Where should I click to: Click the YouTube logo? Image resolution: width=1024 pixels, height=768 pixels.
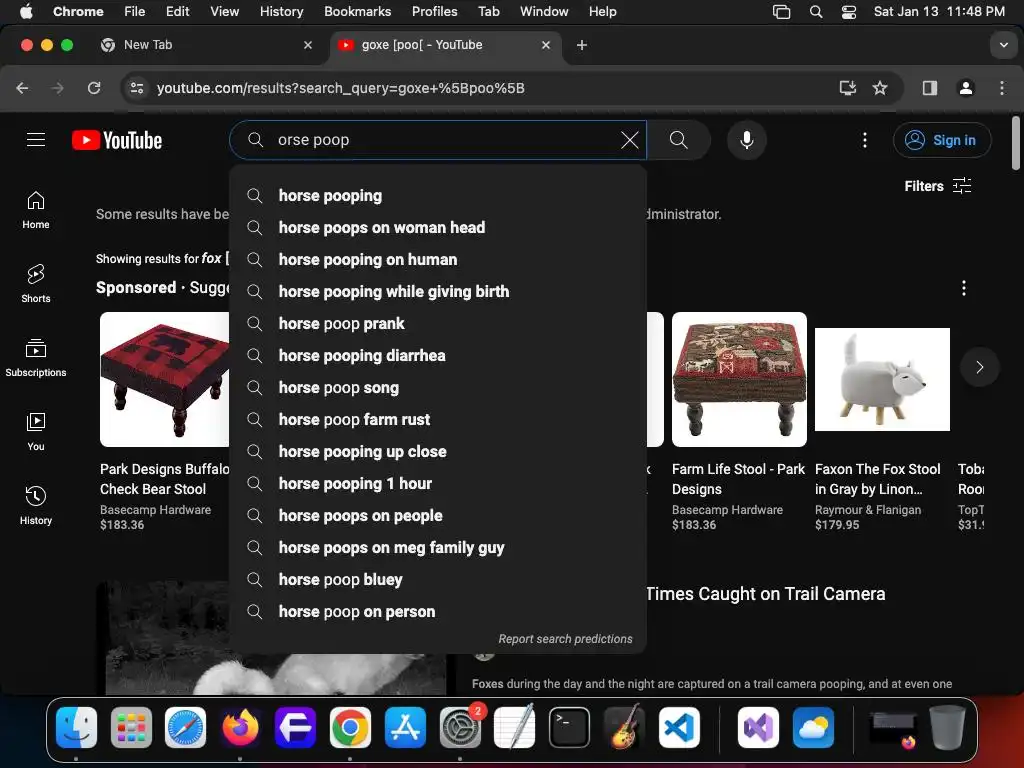(117, 140)
